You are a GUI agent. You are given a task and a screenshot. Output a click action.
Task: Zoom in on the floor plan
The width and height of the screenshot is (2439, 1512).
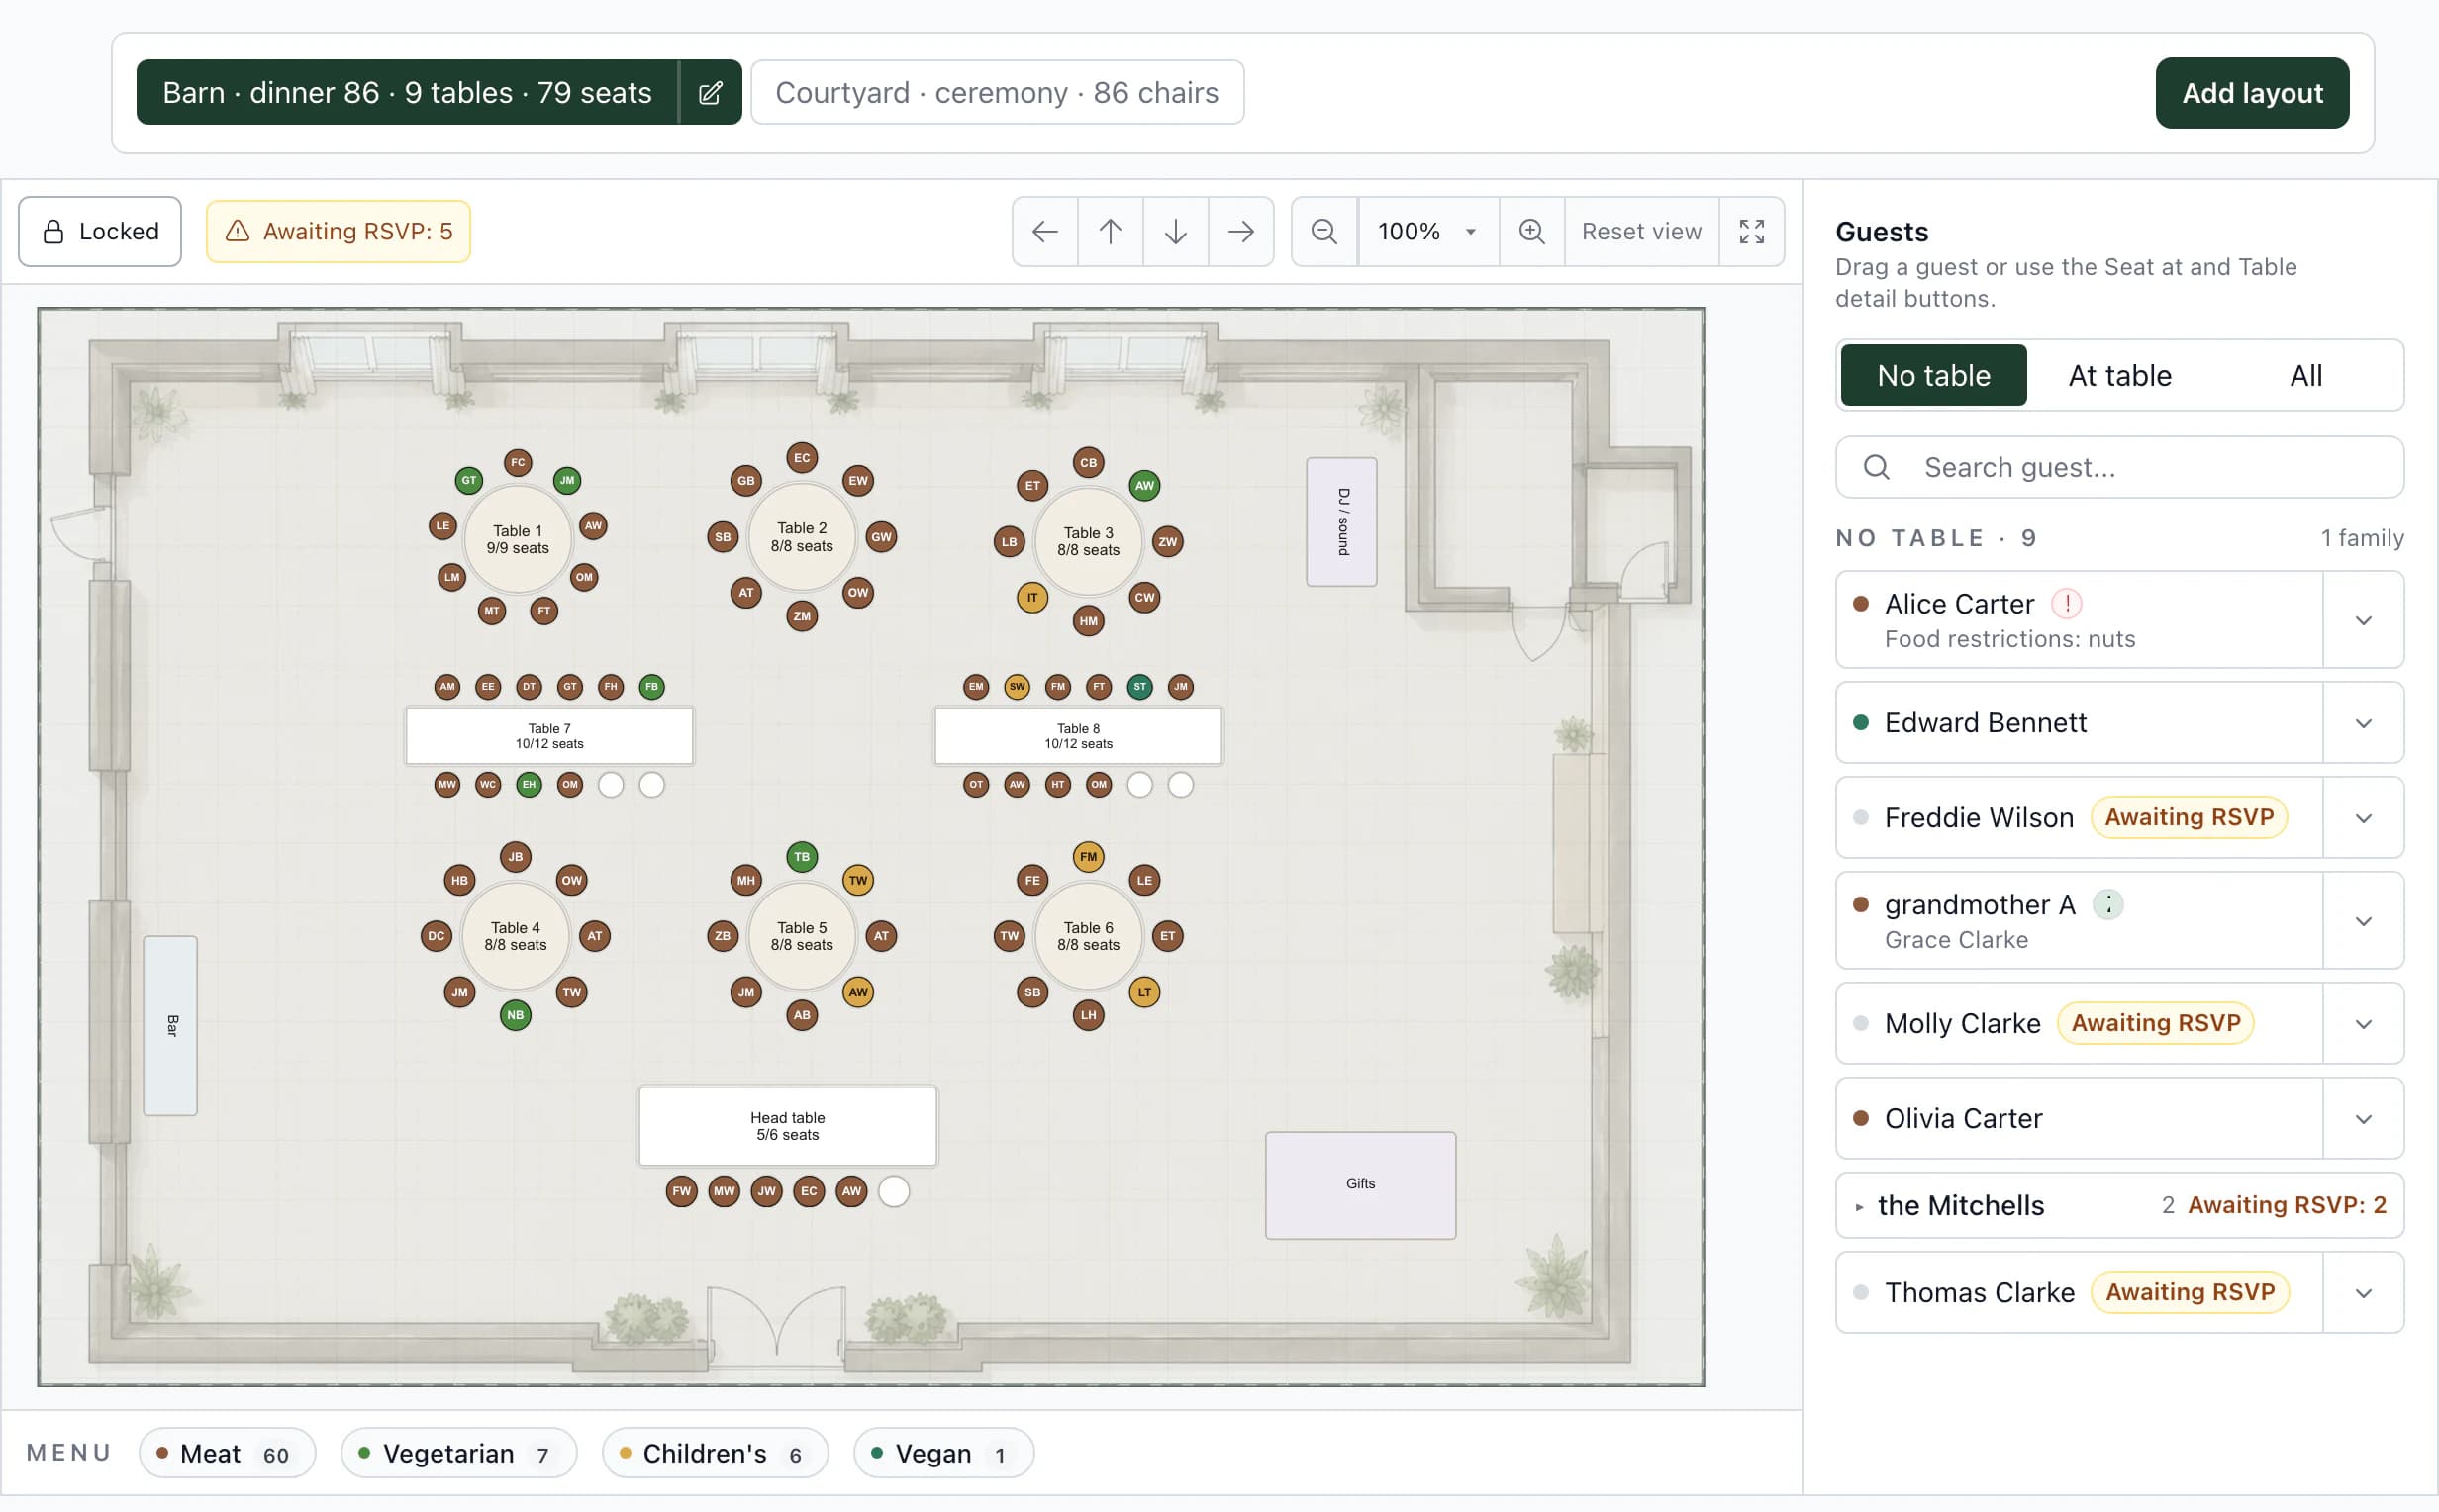(x=1531, y=232)
